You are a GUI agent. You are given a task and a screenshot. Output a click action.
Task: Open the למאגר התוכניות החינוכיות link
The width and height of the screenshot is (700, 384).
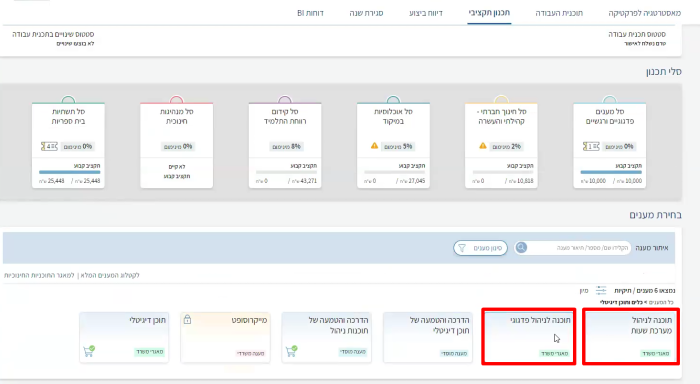point(39,275)
